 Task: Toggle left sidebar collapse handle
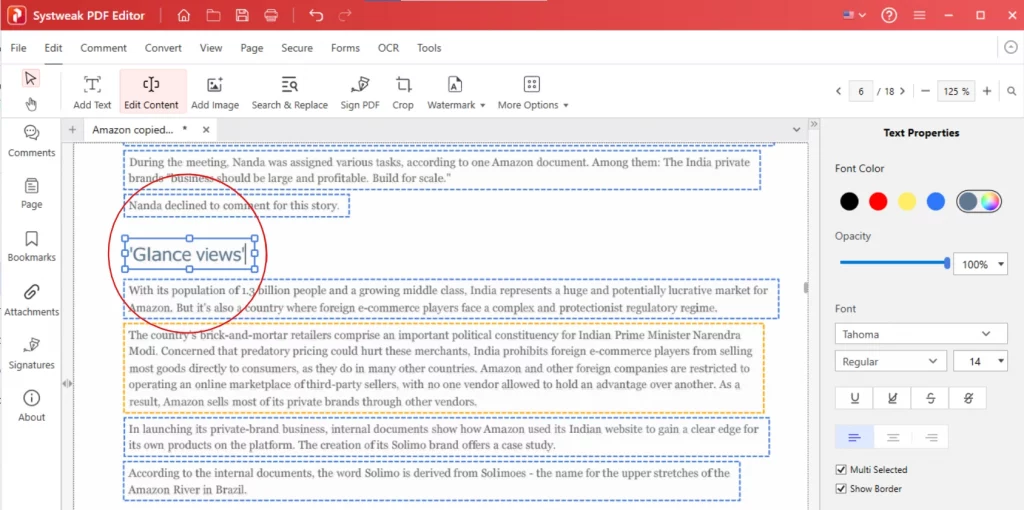tap(67, 383)
